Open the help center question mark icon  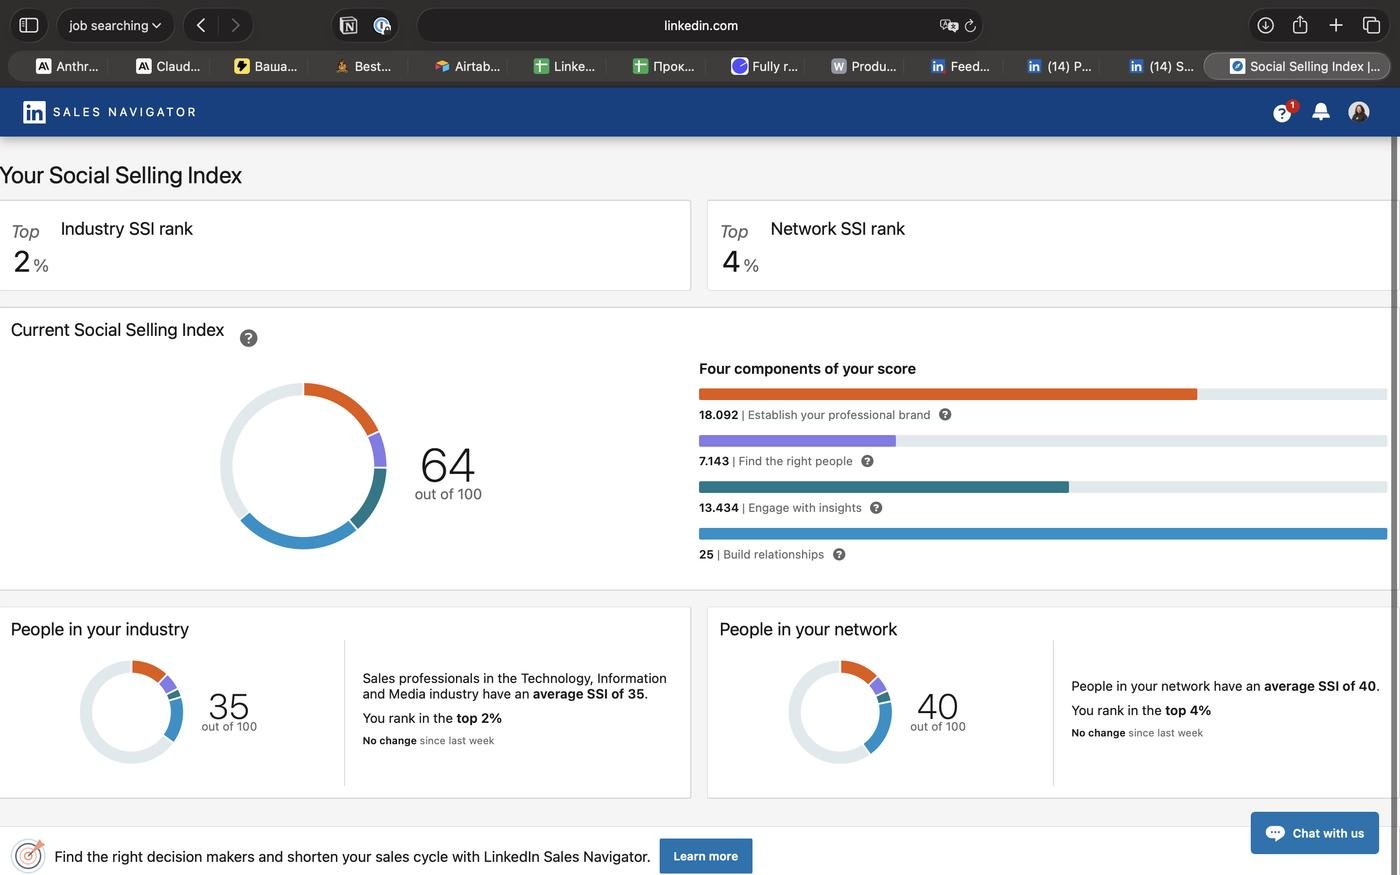1281,113
